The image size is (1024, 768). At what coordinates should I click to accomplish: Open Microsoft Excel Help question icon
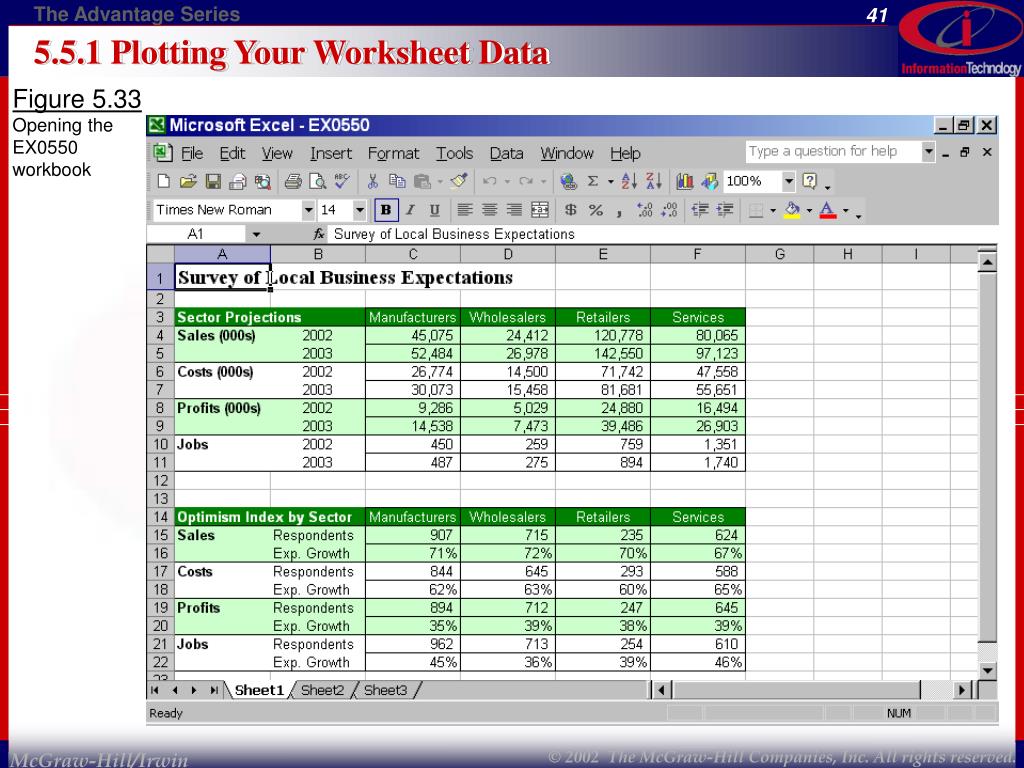coord(809,181)
